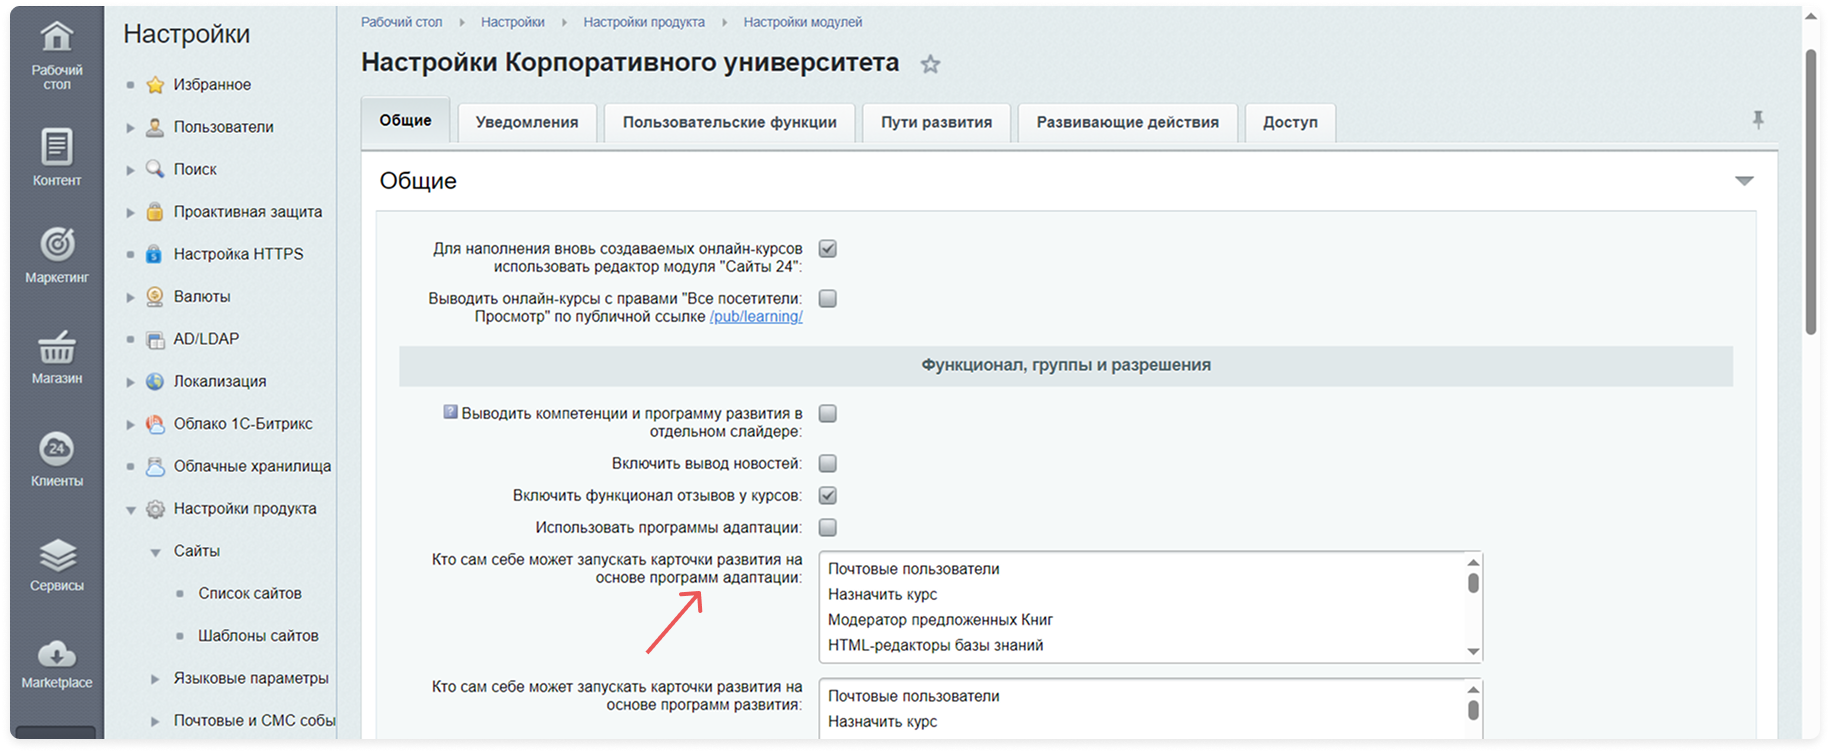This screenshot has height=753, width=1830.
Task: Uncheck Включить функционал отзывов у курсов
Action: click(827, 495)
